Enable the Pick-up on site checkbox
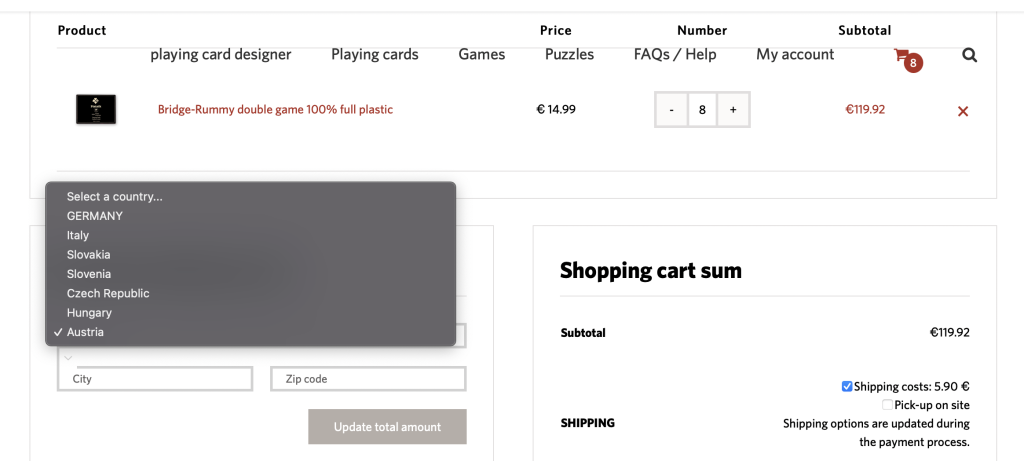Screen dimensions: 1024x461 click(888, 405)
